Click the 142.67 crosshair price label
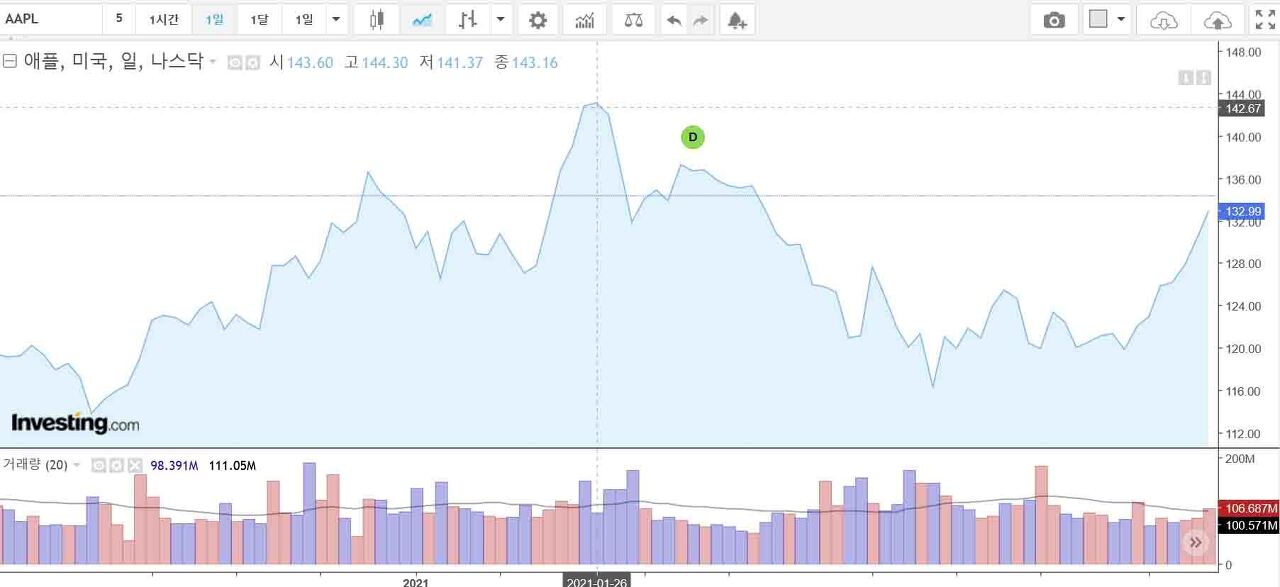Viewport: 1280px width, 587px height. coord(1241,108)
